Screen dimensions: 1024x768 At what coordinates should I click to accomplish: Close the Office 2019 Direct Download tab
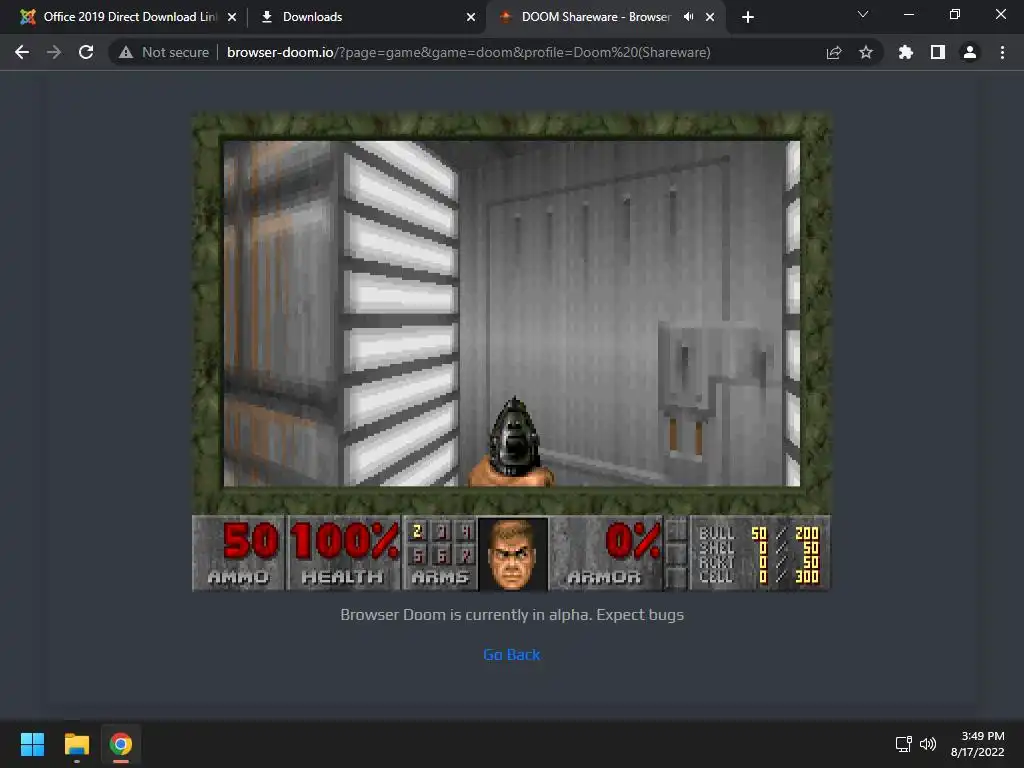tap(232, 17)
